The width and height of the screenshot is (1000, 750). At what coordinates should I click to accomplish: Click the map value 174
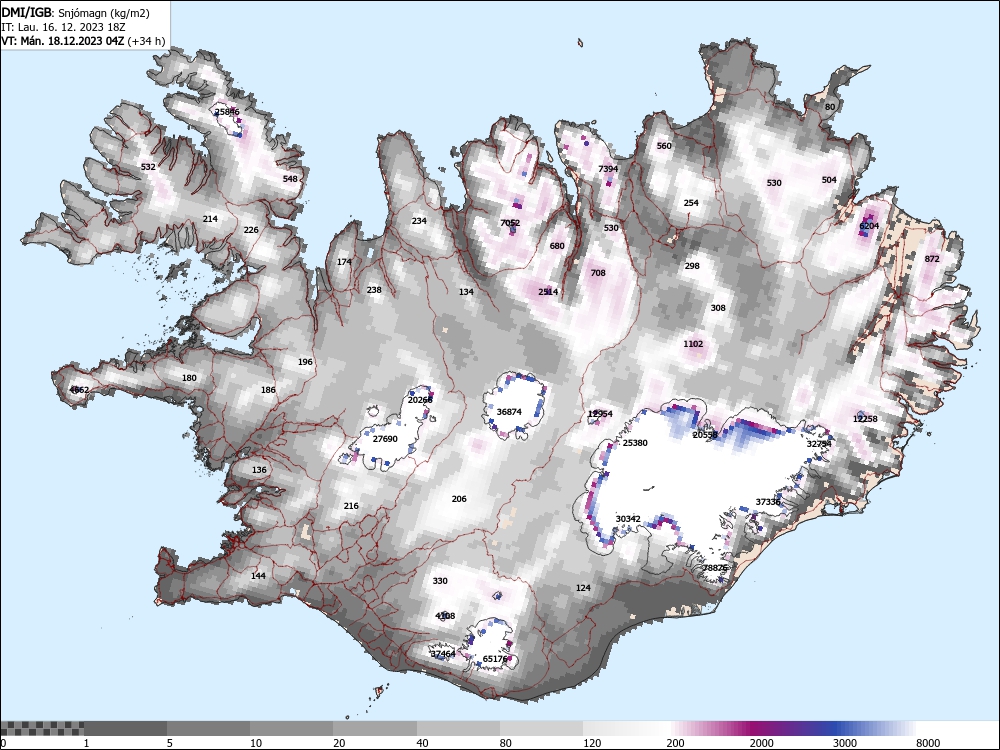[344, 262]
